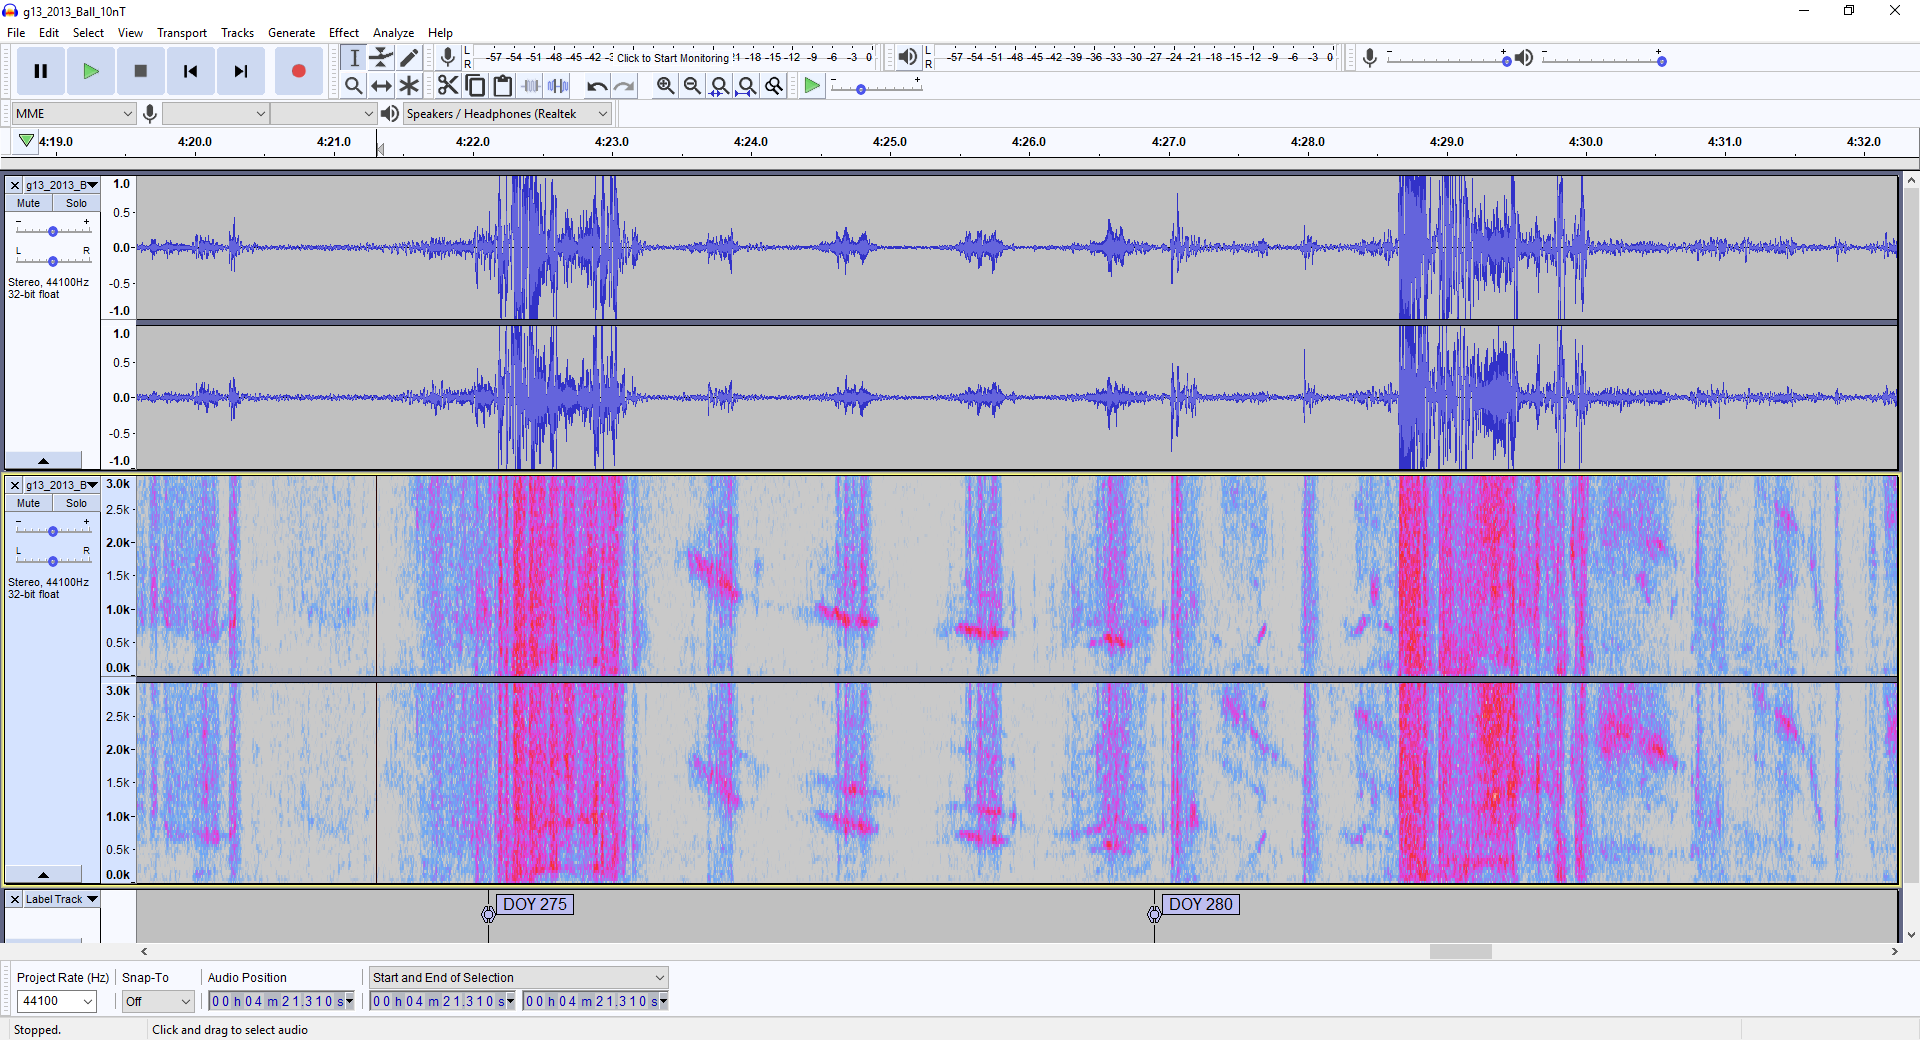Select the Multi-tool asterisk icon

click(409, 86)
